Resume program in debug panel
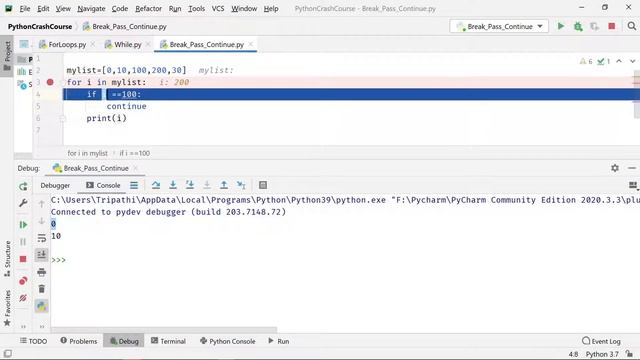This screenshot has height=360, width=640. [23, 224]
